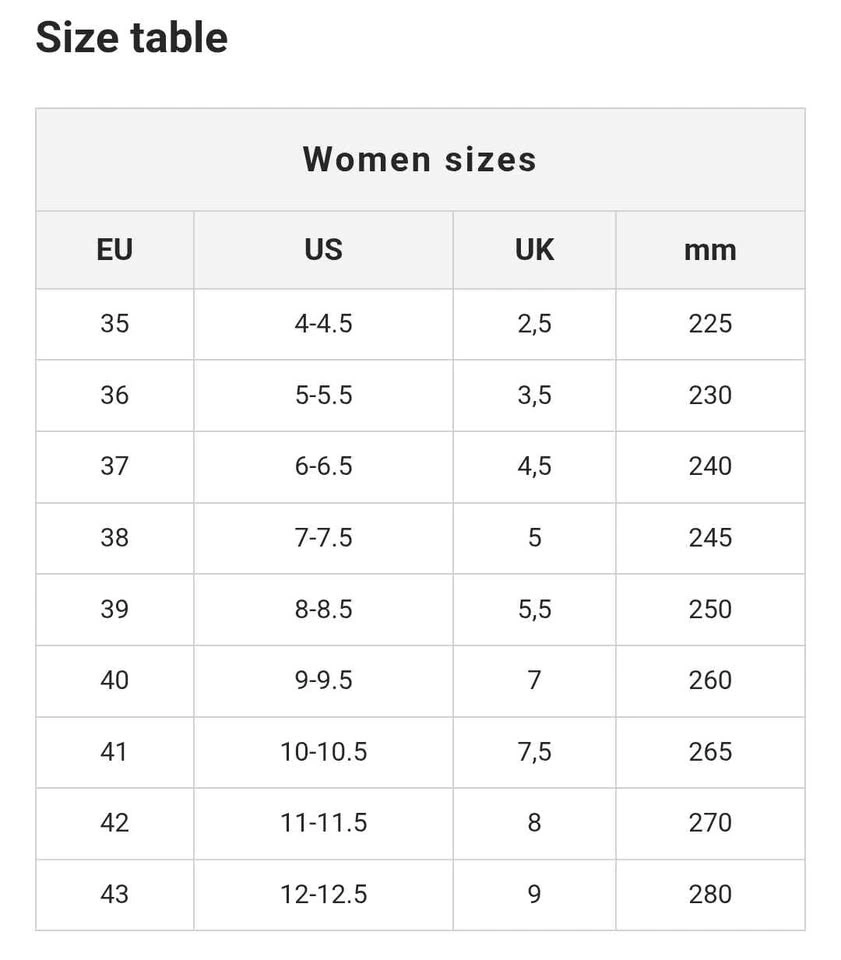Screen dimensions: 841x960
Task: Select the 225 mm cell
Action: 710,324
